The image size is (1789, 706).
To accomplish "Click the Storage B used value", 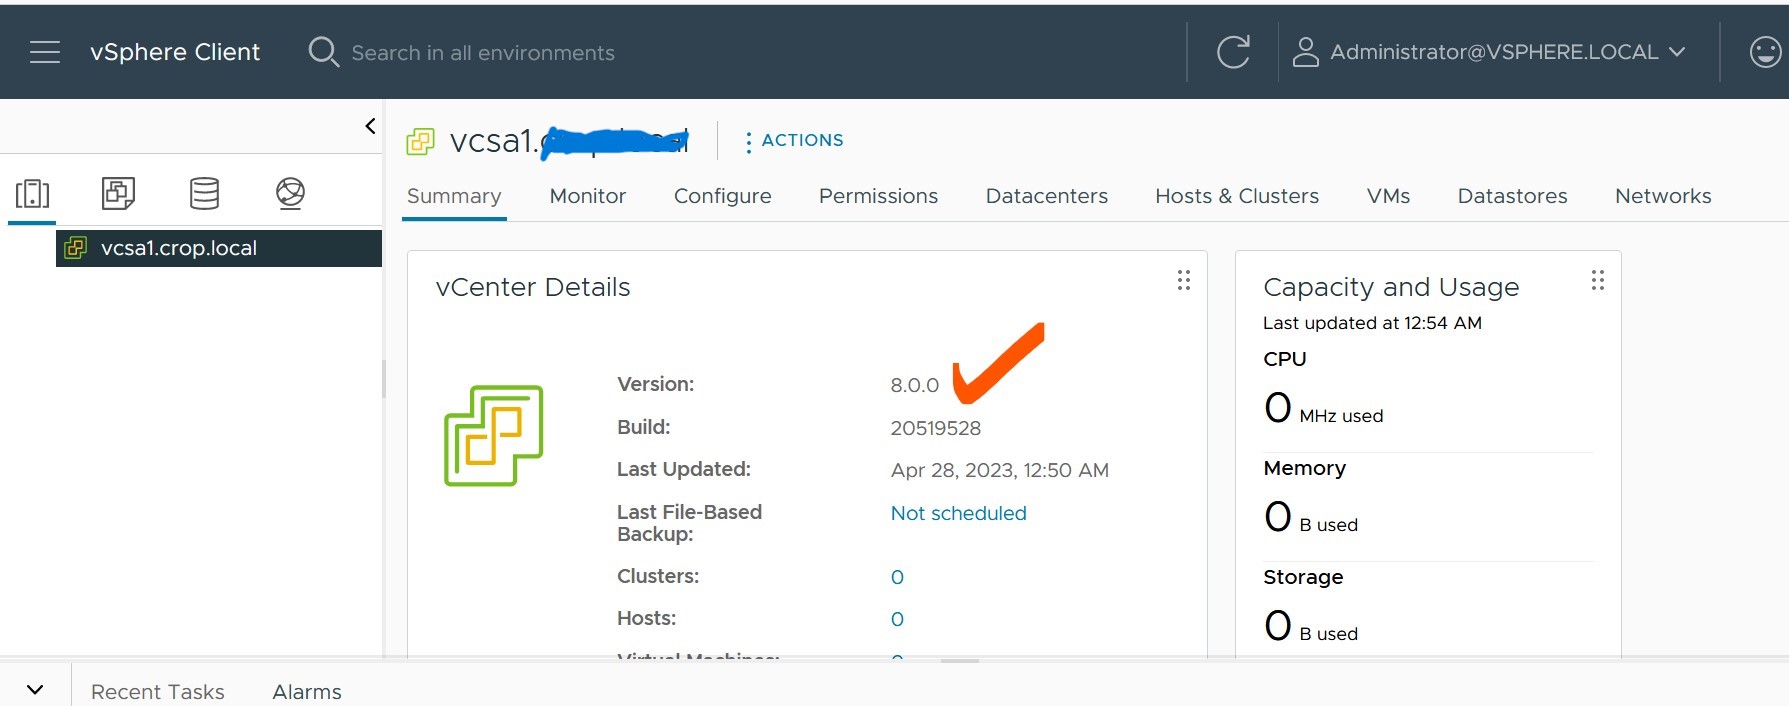I will 1310,626.
